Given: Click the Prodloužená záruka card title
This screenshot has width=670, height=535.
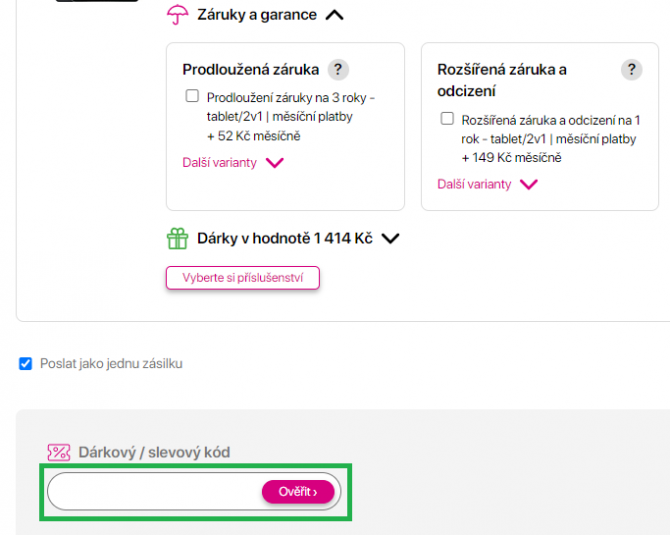Looking at the screenshot, I should pyautogui.click(x=250, y=69).
